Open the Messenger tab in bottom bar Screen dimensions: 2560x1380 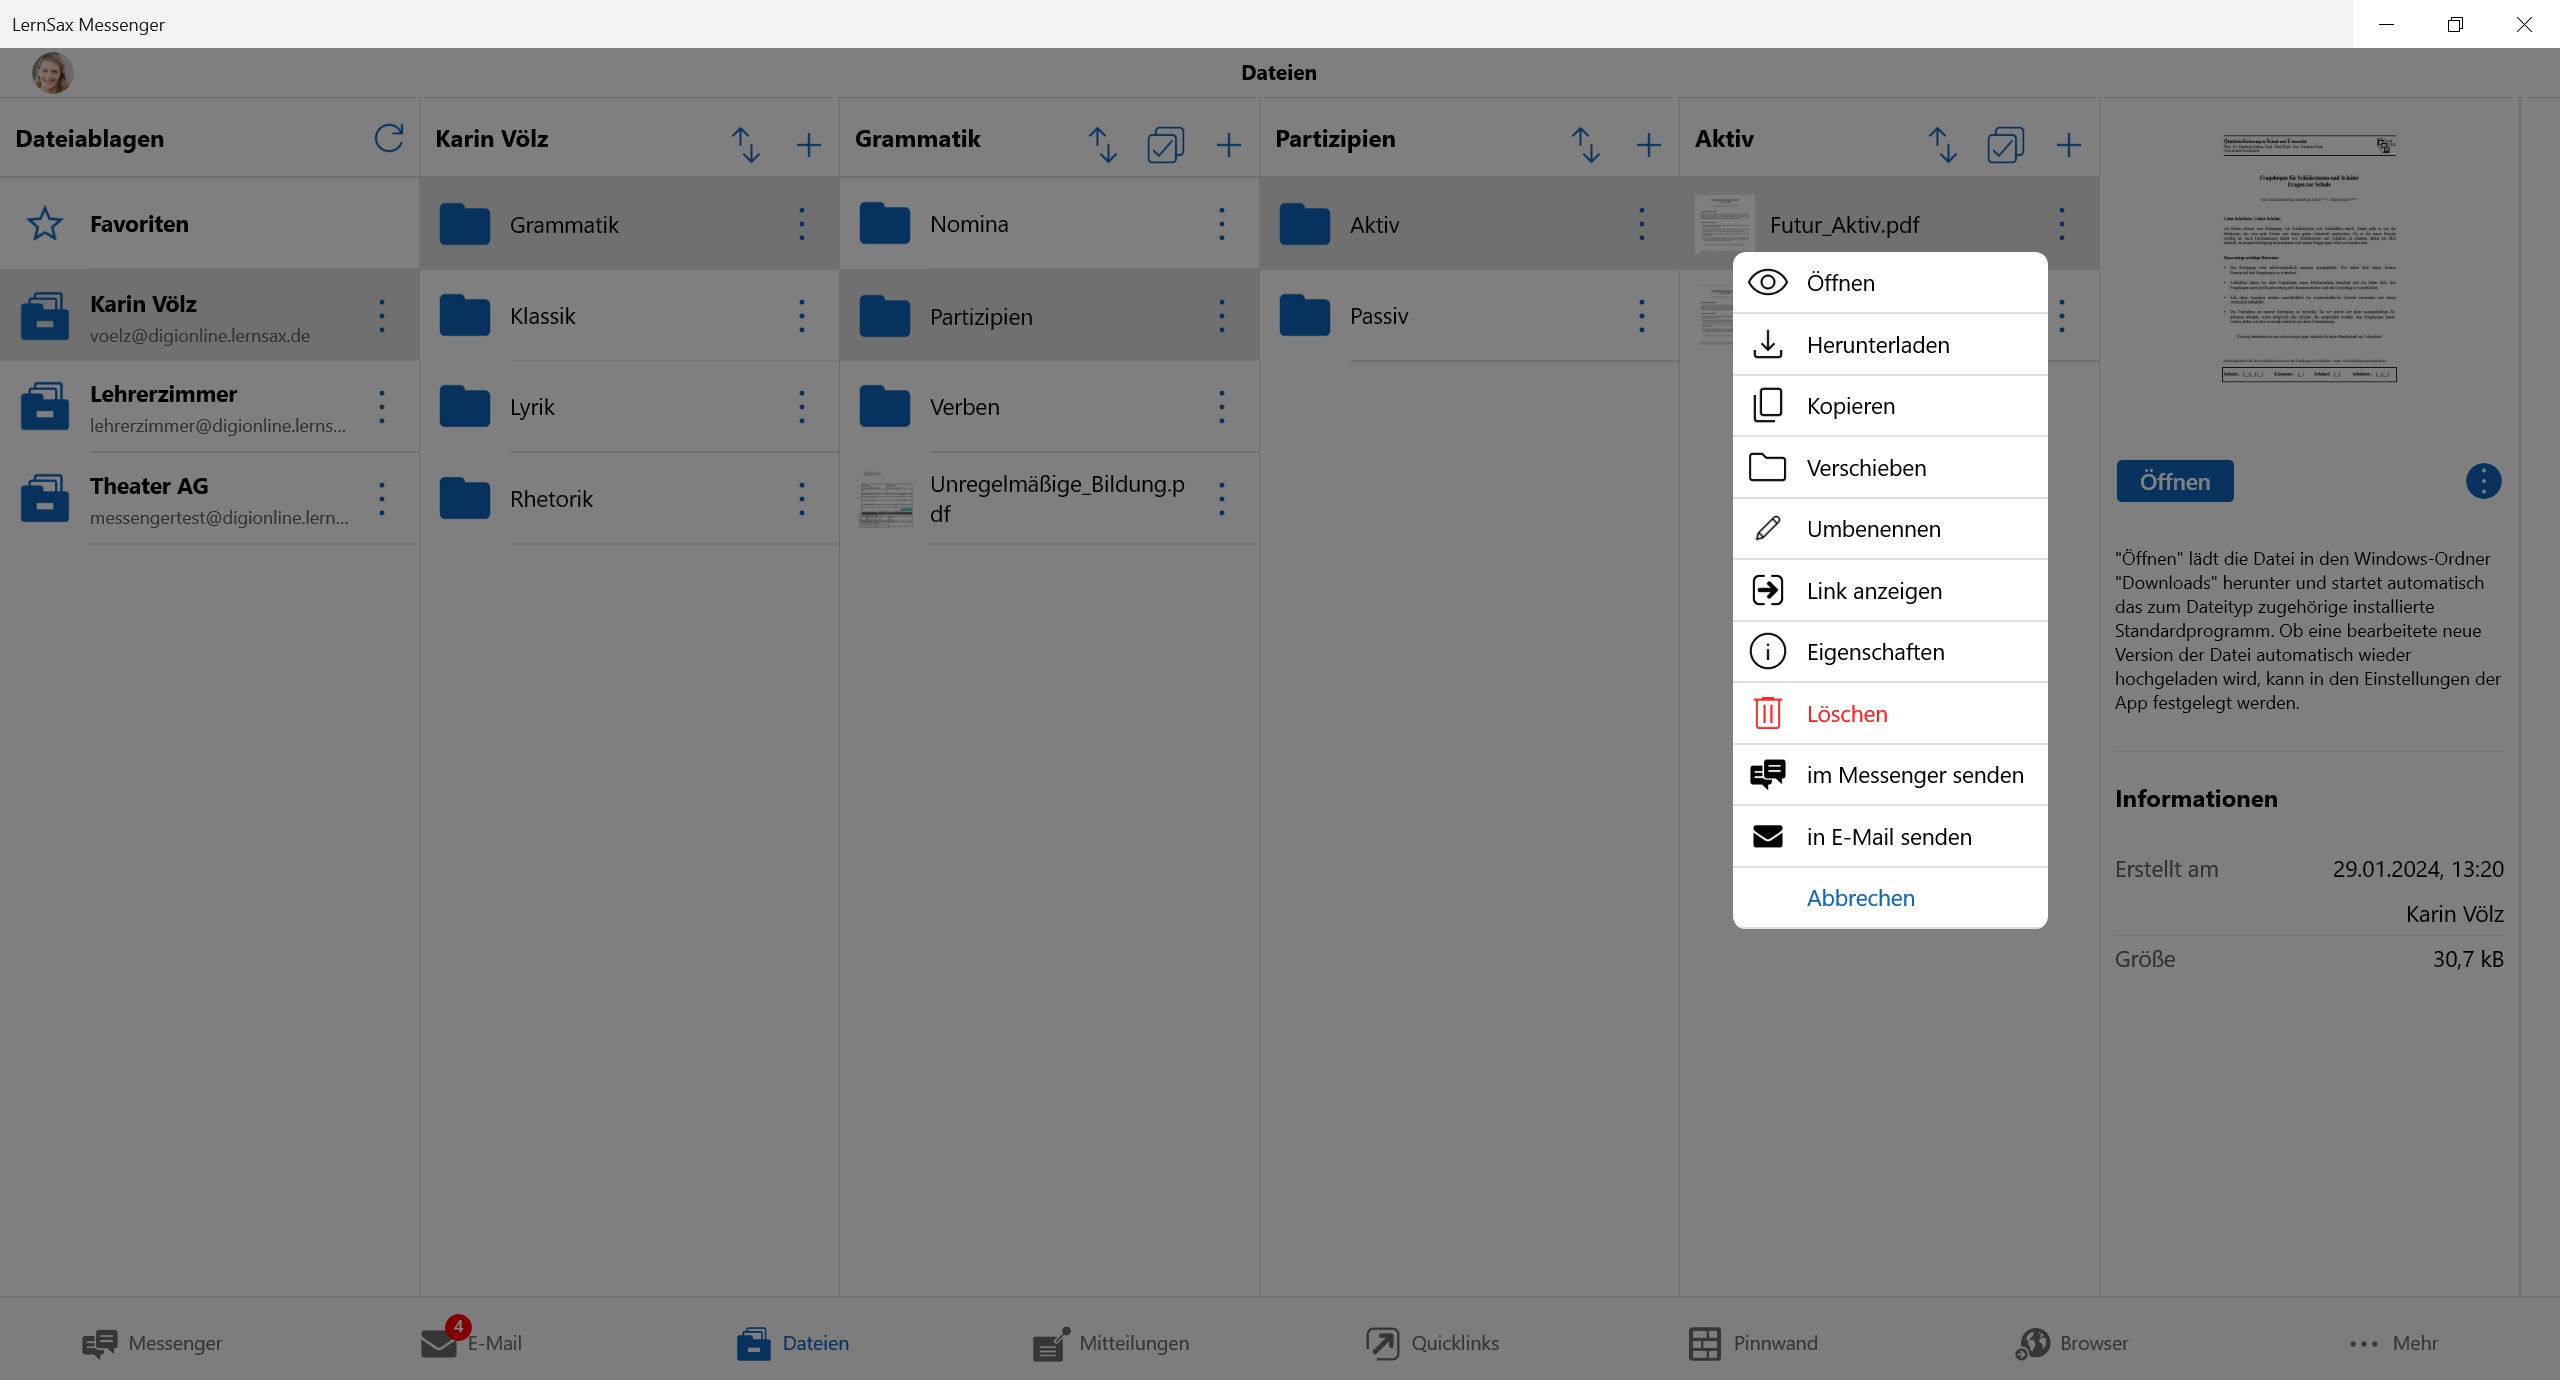pos(152,1343)
